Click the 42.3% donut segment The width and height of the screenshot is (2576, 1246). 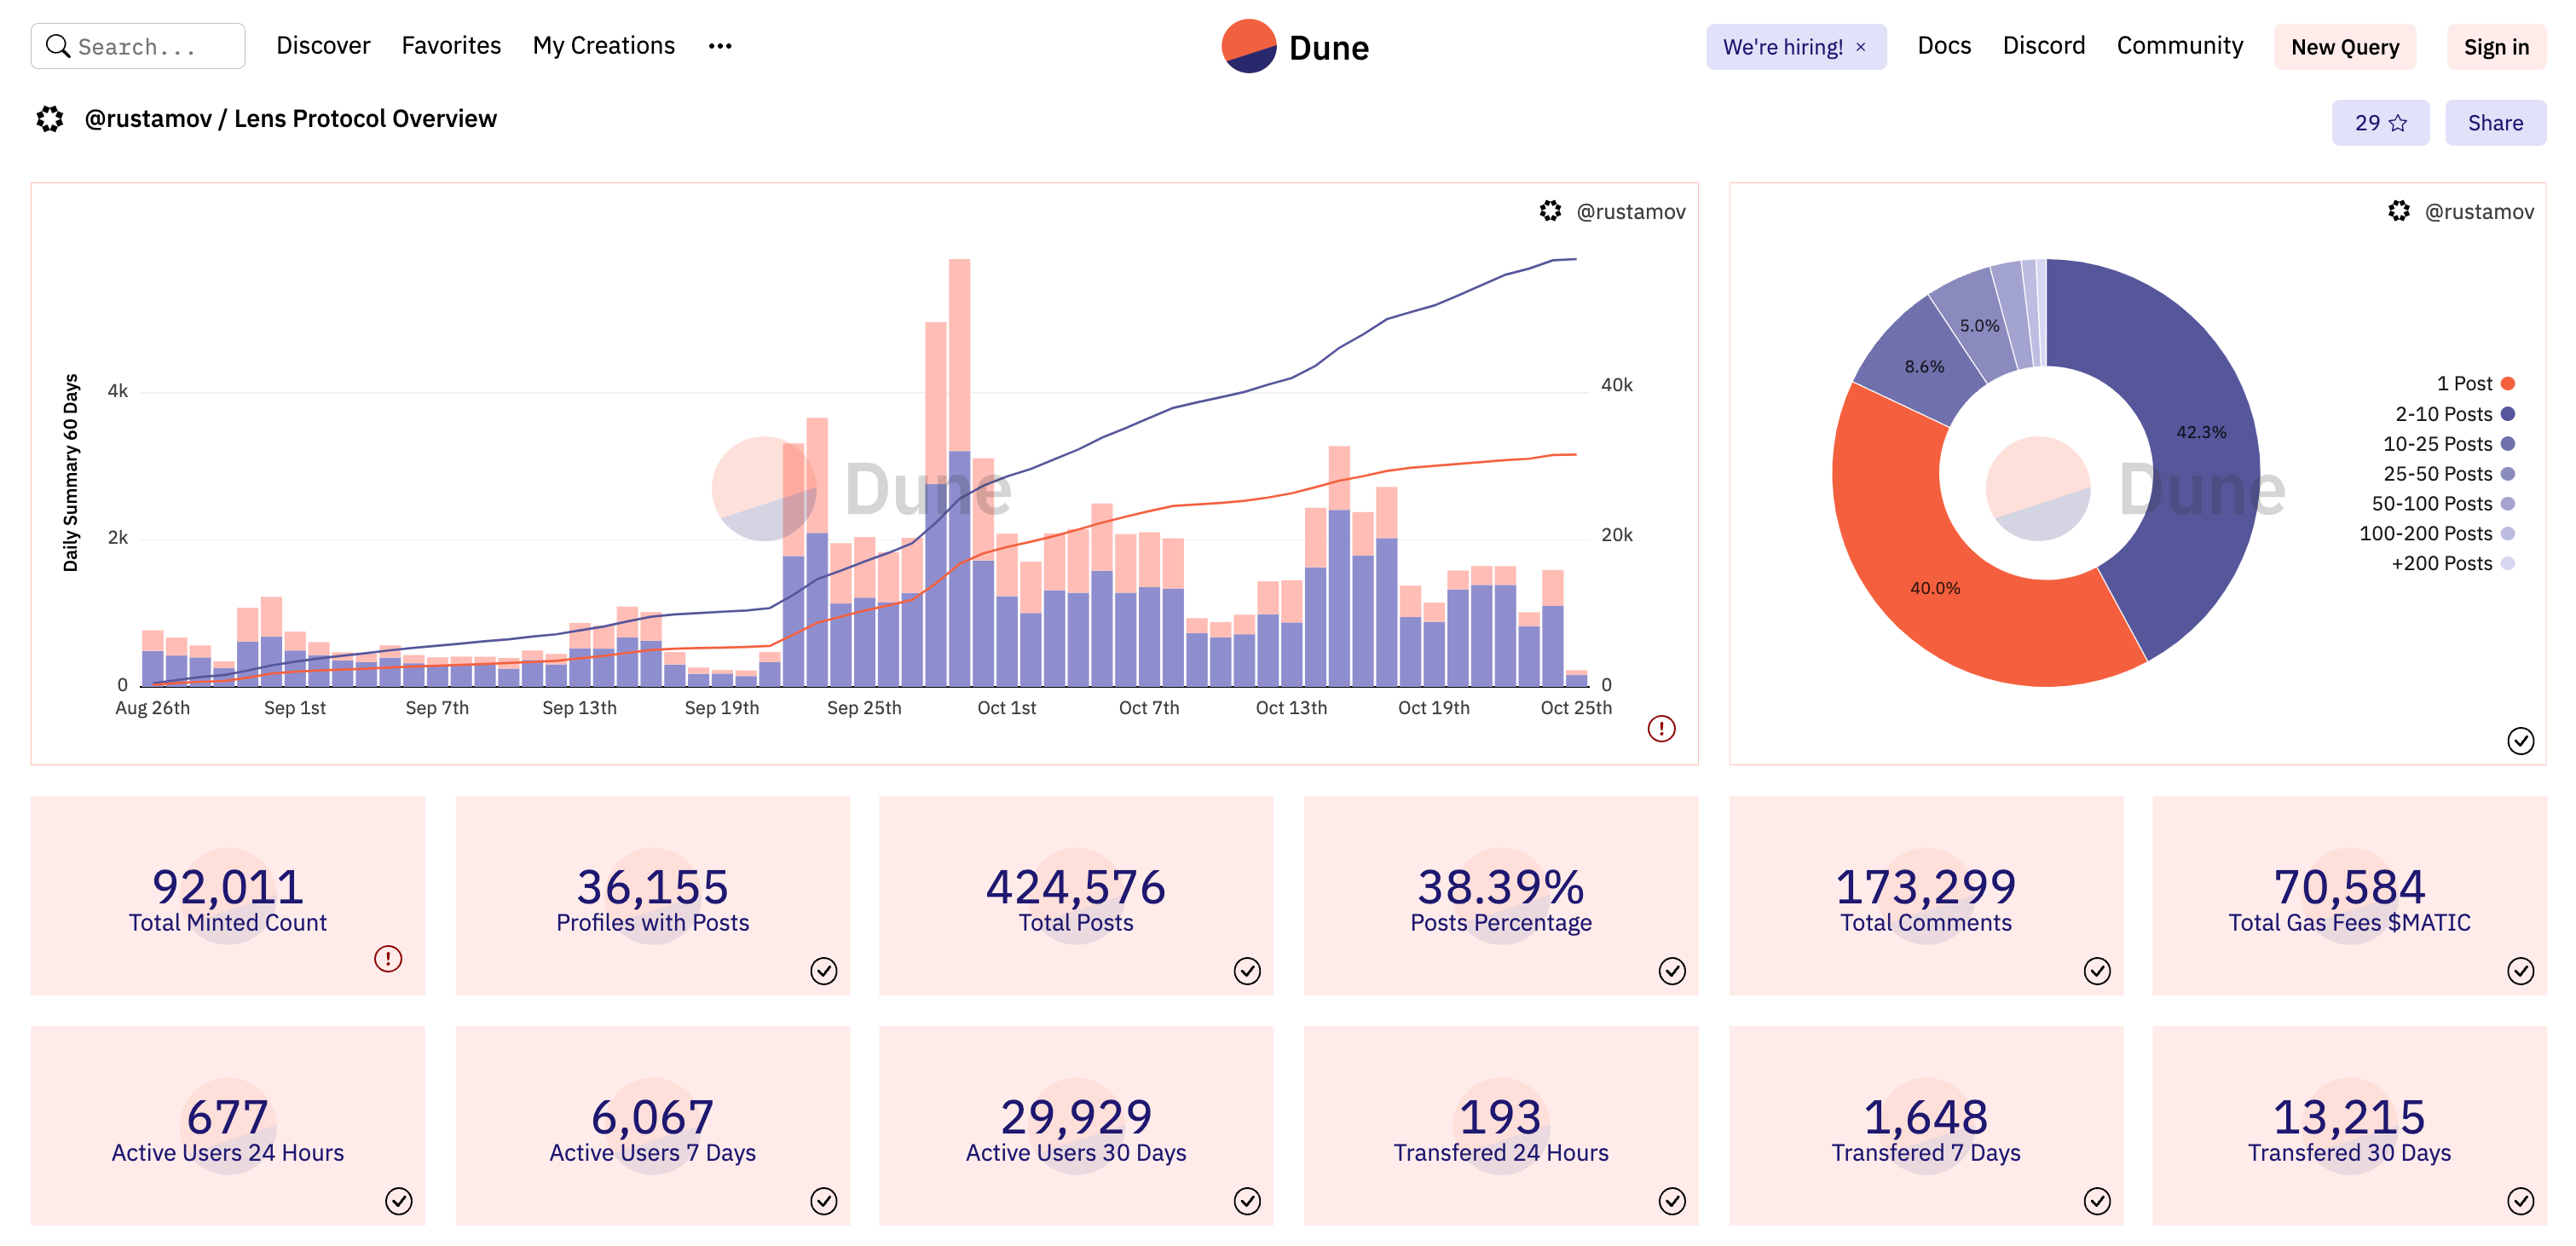pyautogui.click(x=2200, y=432)
